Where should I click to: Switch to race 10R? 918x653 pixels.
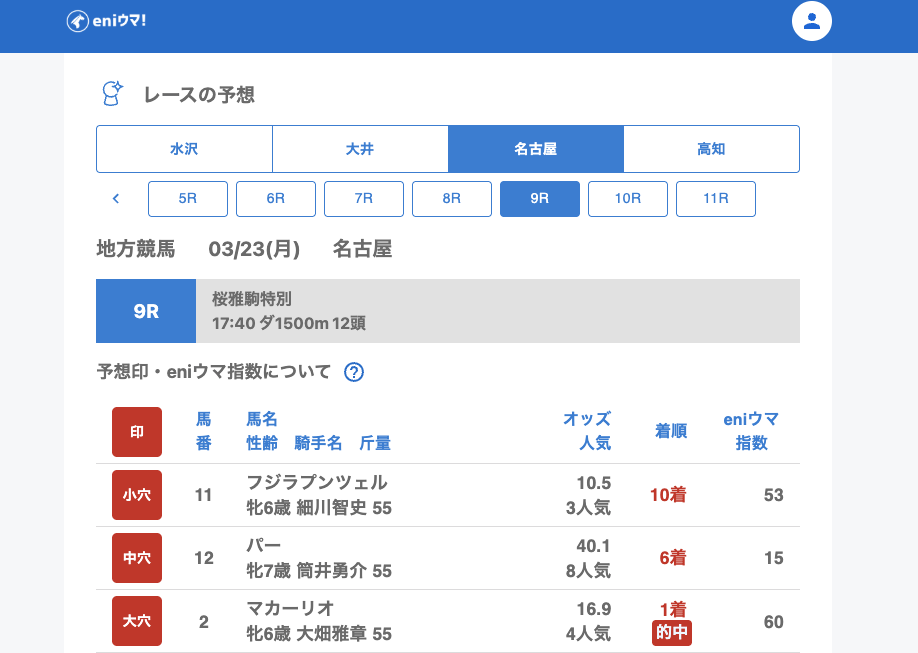point(628,199)
